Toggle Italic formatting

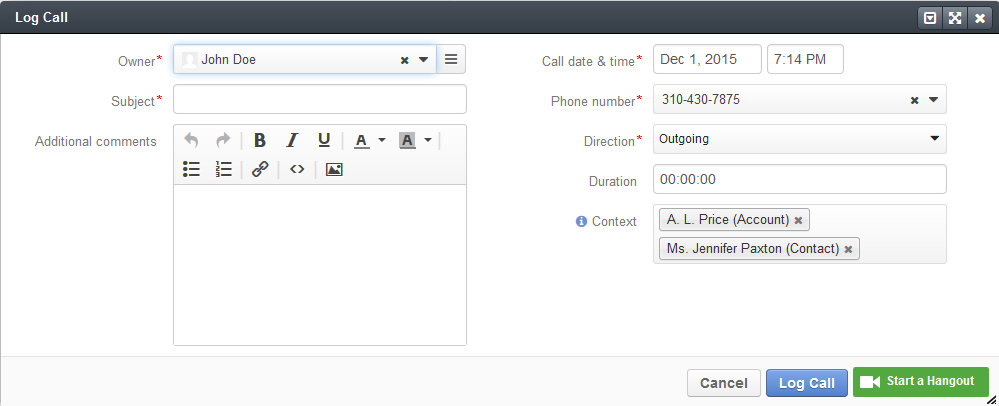point(292,140)
